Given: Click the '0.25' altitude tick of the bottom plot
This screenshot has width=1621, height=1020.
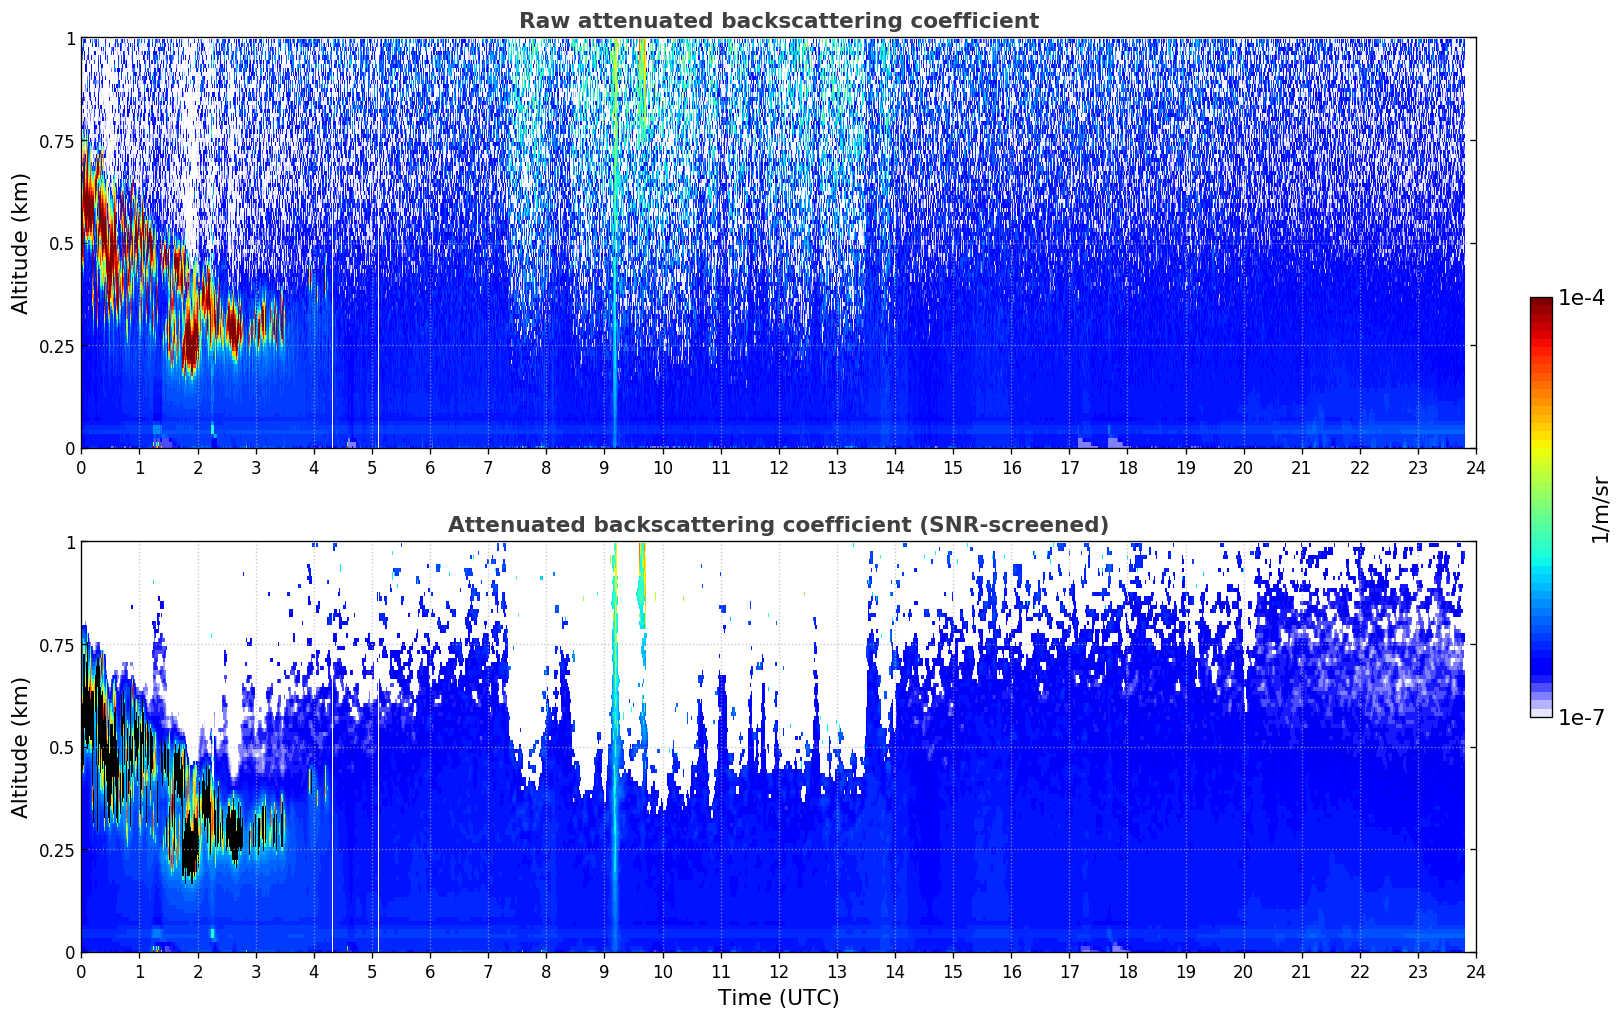Looking at the screenshot, I should pos(58,850).
